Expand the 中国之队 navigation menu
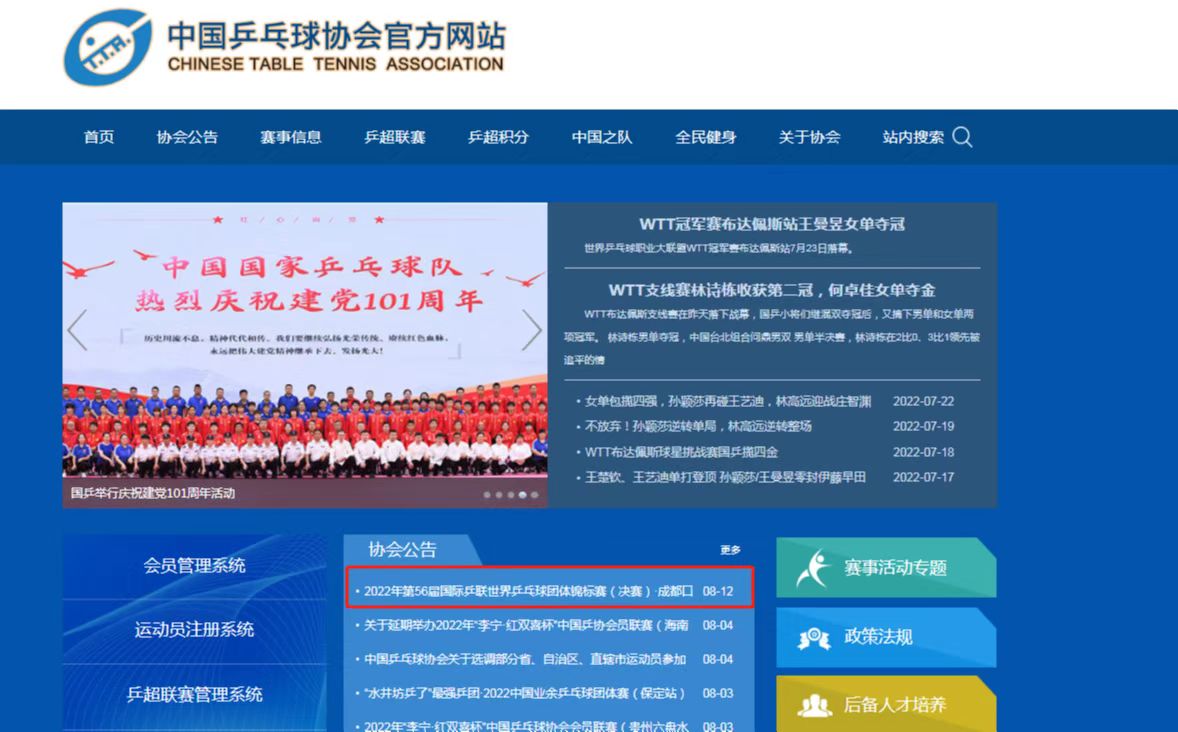This screenshot has height=732, width=1178. coord(602,137)
